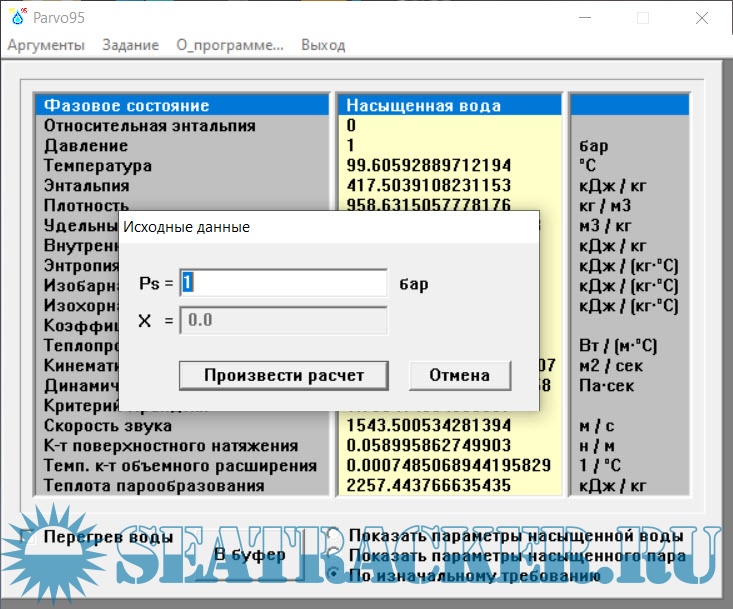Click the Выход menu item
The height and width of the screenshot is (609, 733).
(323, 45)
